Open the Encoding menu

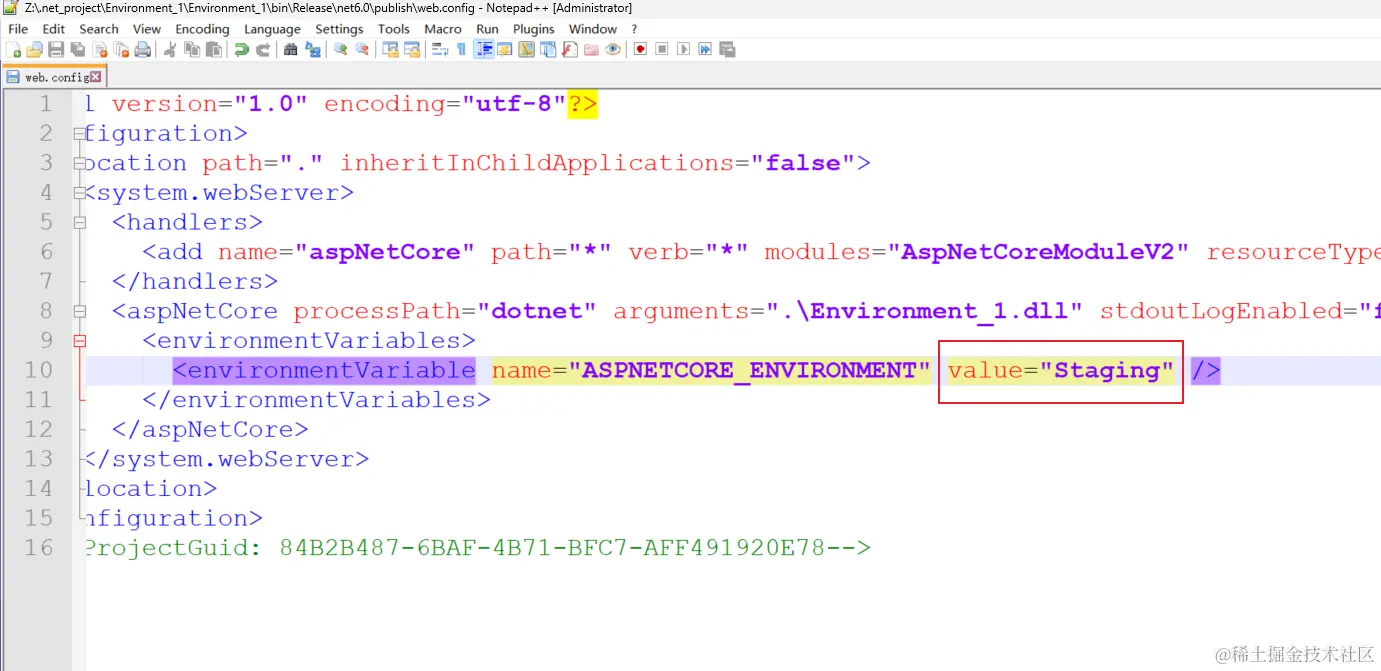[202, 29]
